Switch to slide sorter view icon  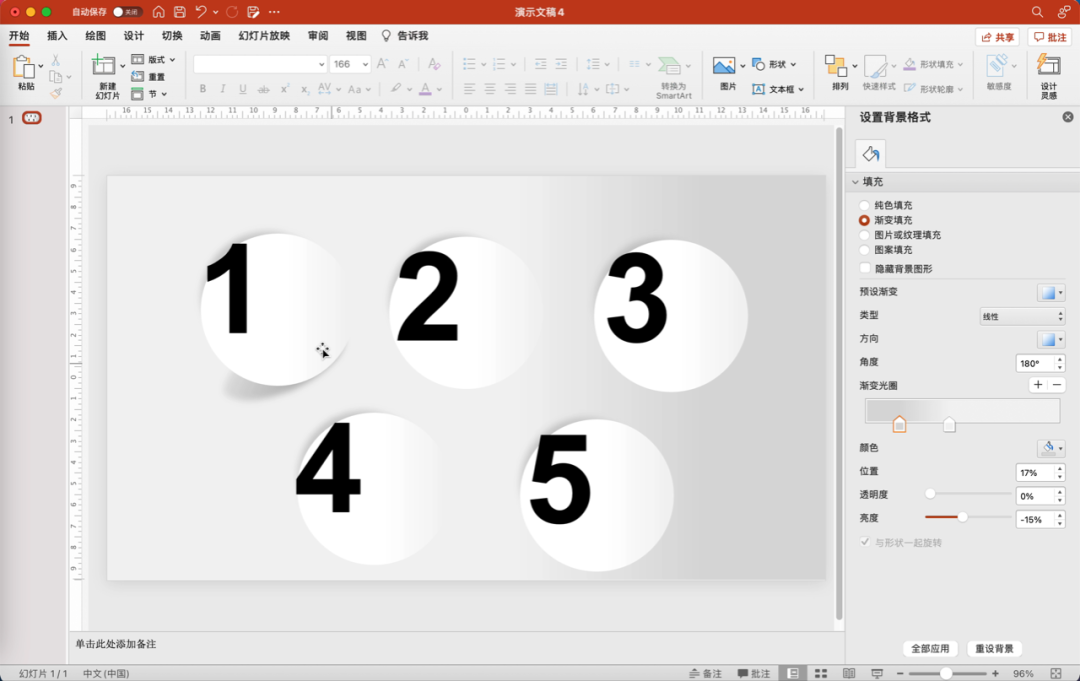[821, 673]
